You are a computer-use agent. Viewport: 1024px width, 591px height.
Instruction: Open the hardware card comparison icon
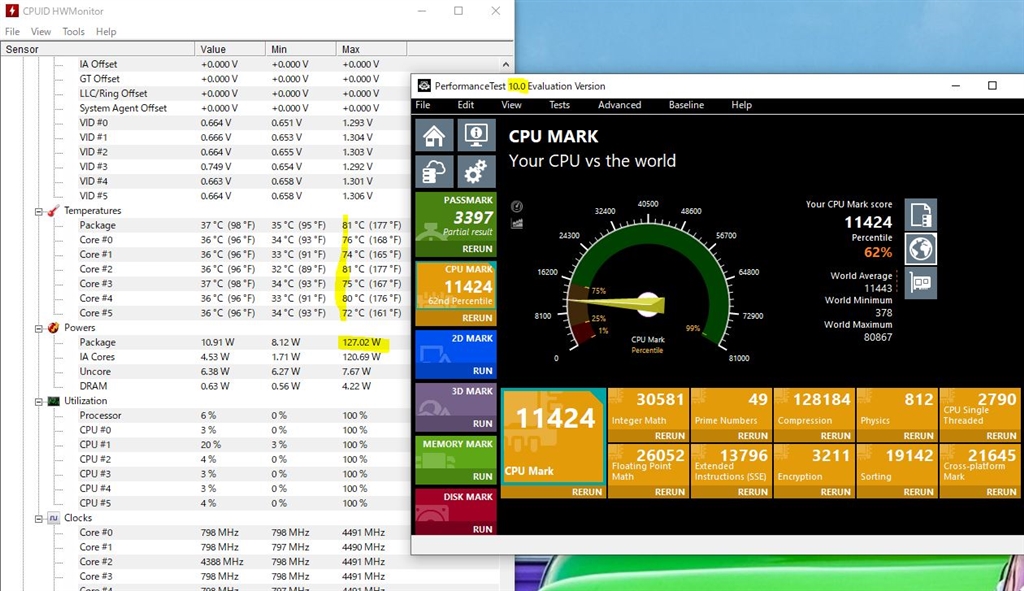(x=920, y=283)
